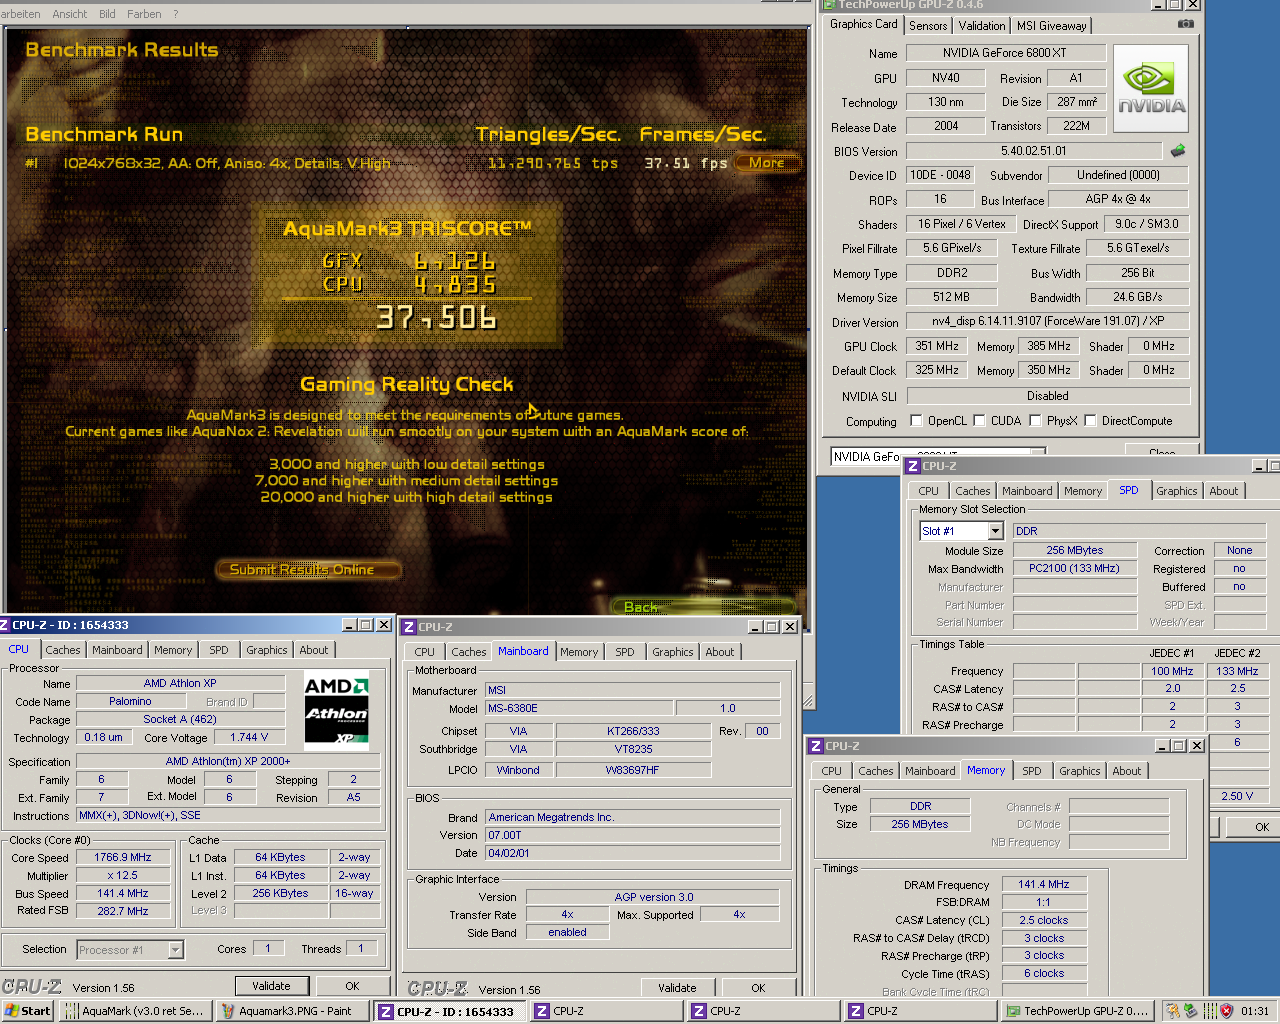The width and height of the screenshot is (1280, 1024).
Task: Switch to the Validation tab in GPU-Z
Action: click(982, 26)
